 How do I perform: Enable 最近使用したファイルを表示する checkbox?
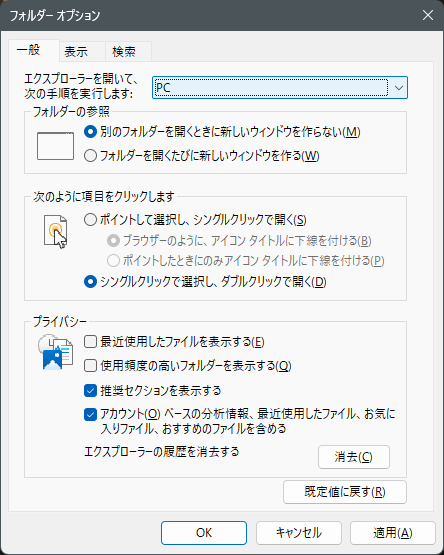coord(90,342)
